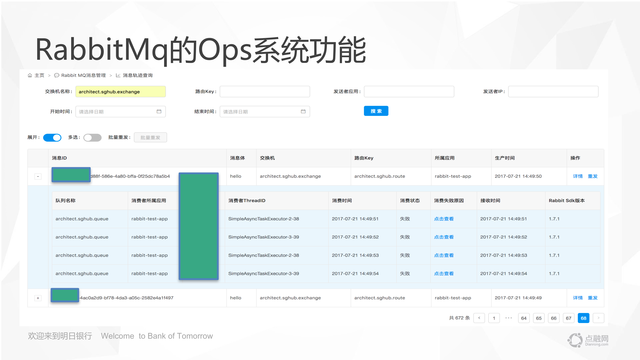
Task: Turn off the blue expand toggle switch
Action: point(52,138)
